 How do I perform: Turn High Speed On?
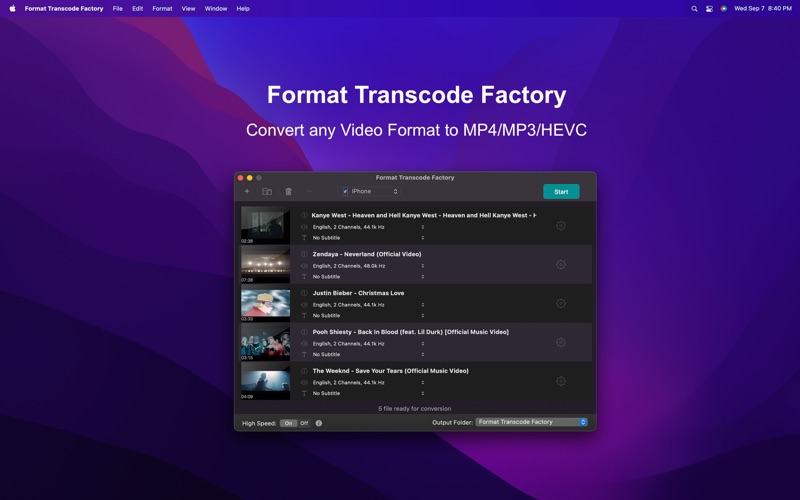[288, 423]
